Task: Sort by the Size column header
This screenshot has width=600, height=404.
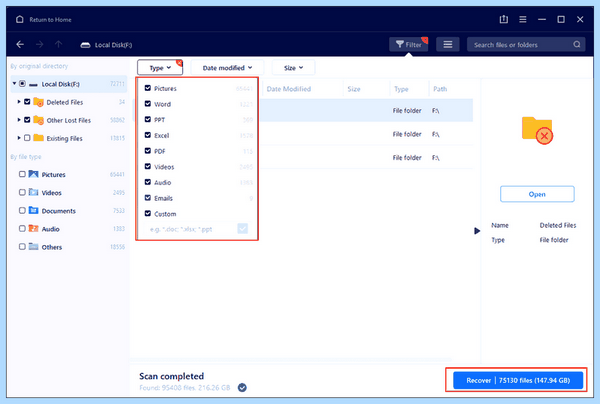Action: click(354, 89)
